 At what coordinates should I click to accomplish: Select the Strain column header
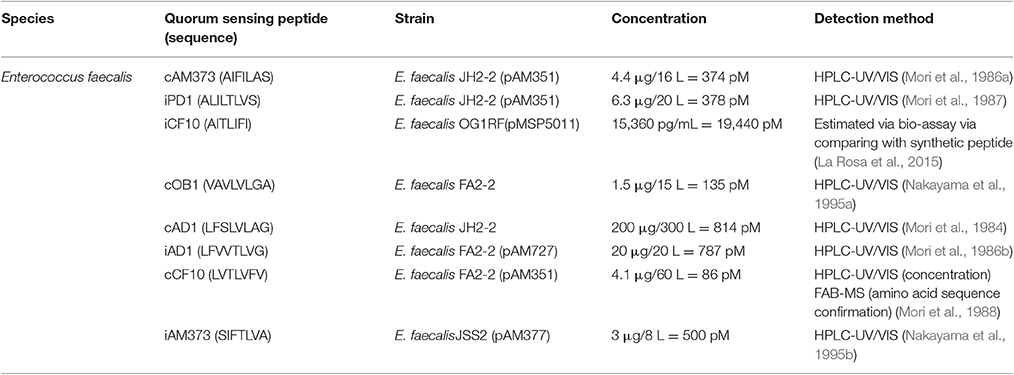pyautogui.click(x=415, y=19)
